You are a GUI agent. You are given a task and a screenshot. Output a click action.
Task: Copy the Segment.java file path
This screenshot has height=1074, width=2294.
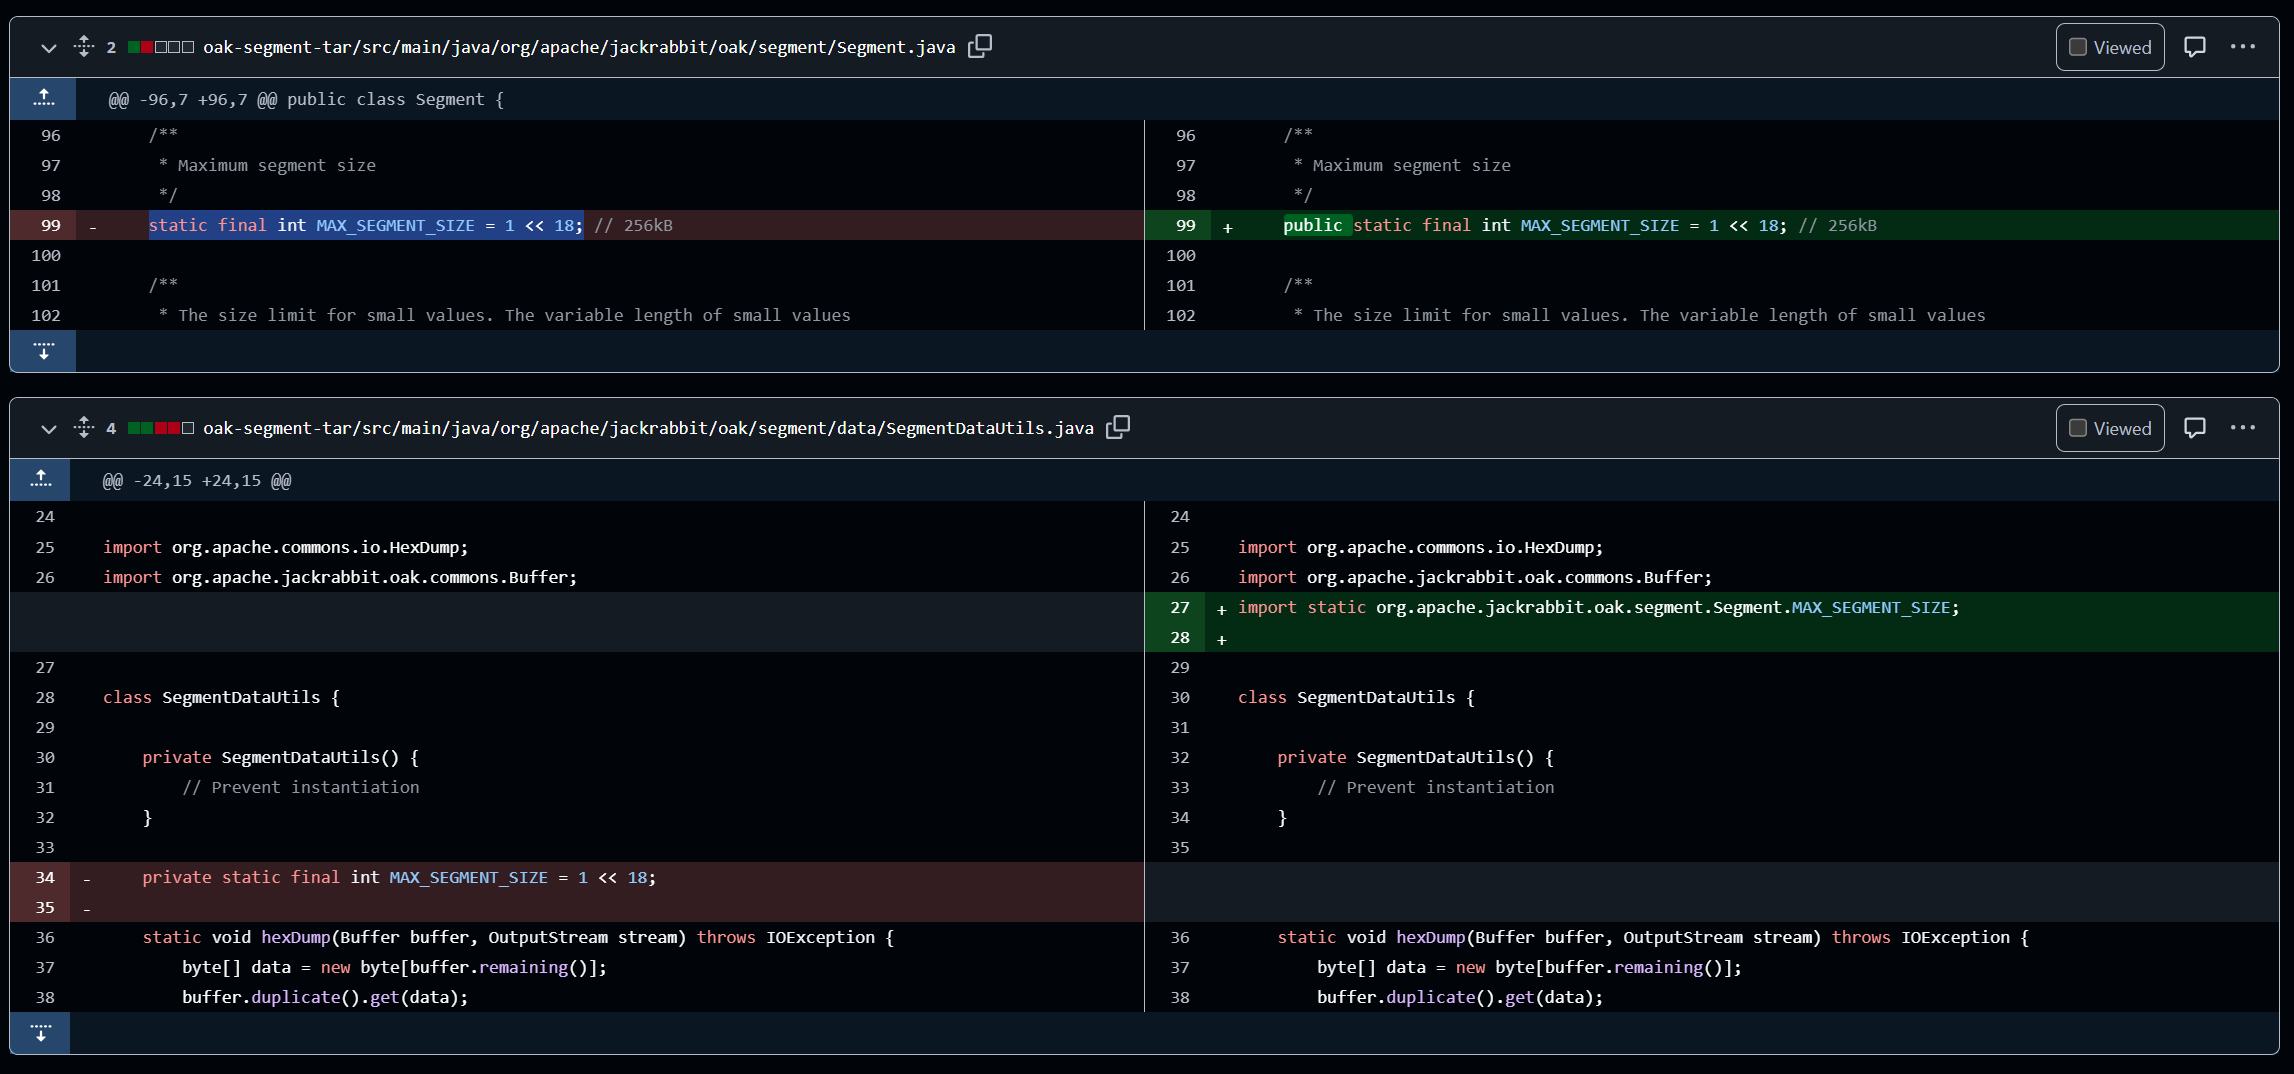click(x=980, y=46)
